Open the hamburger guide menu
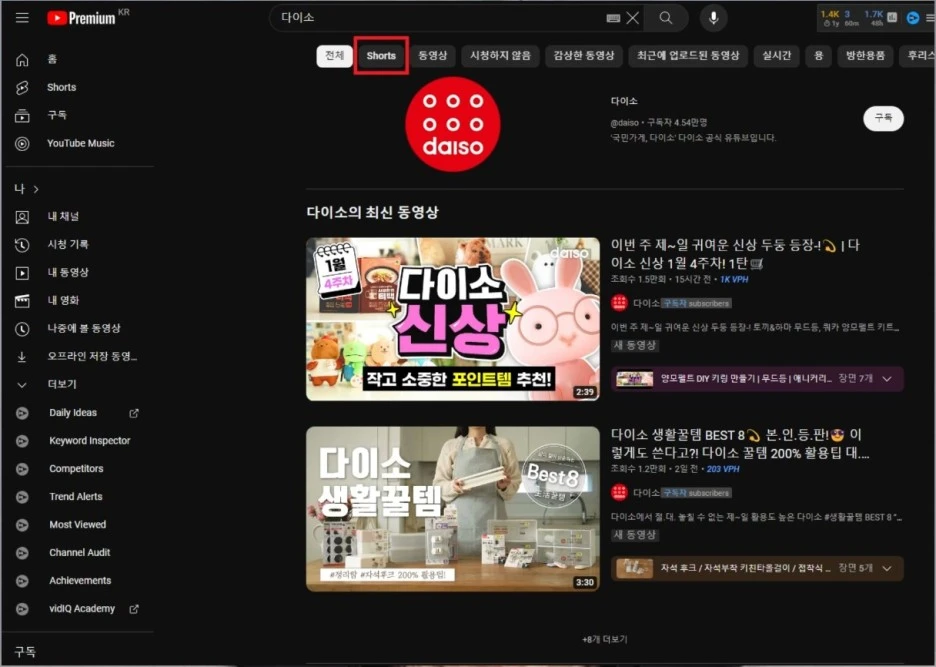 [x=22, y=17]
